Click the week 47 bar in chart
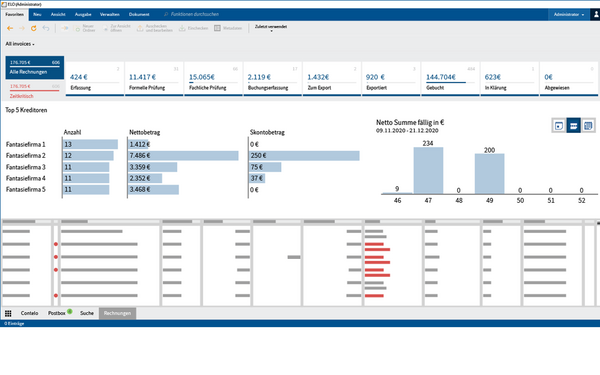 428,170
